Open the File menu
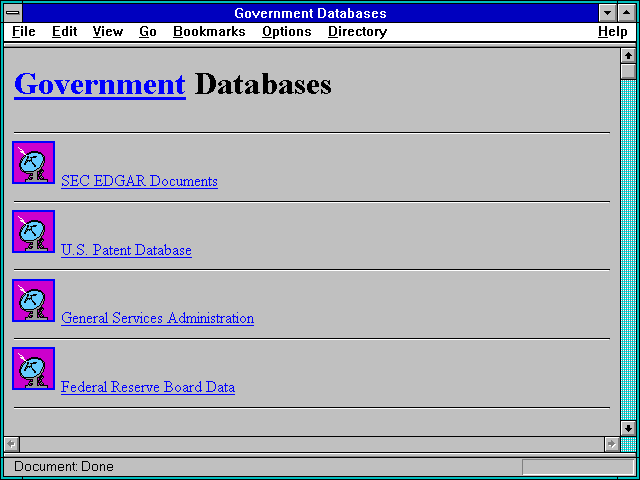The image size is (640, 480). click(24, 32)
